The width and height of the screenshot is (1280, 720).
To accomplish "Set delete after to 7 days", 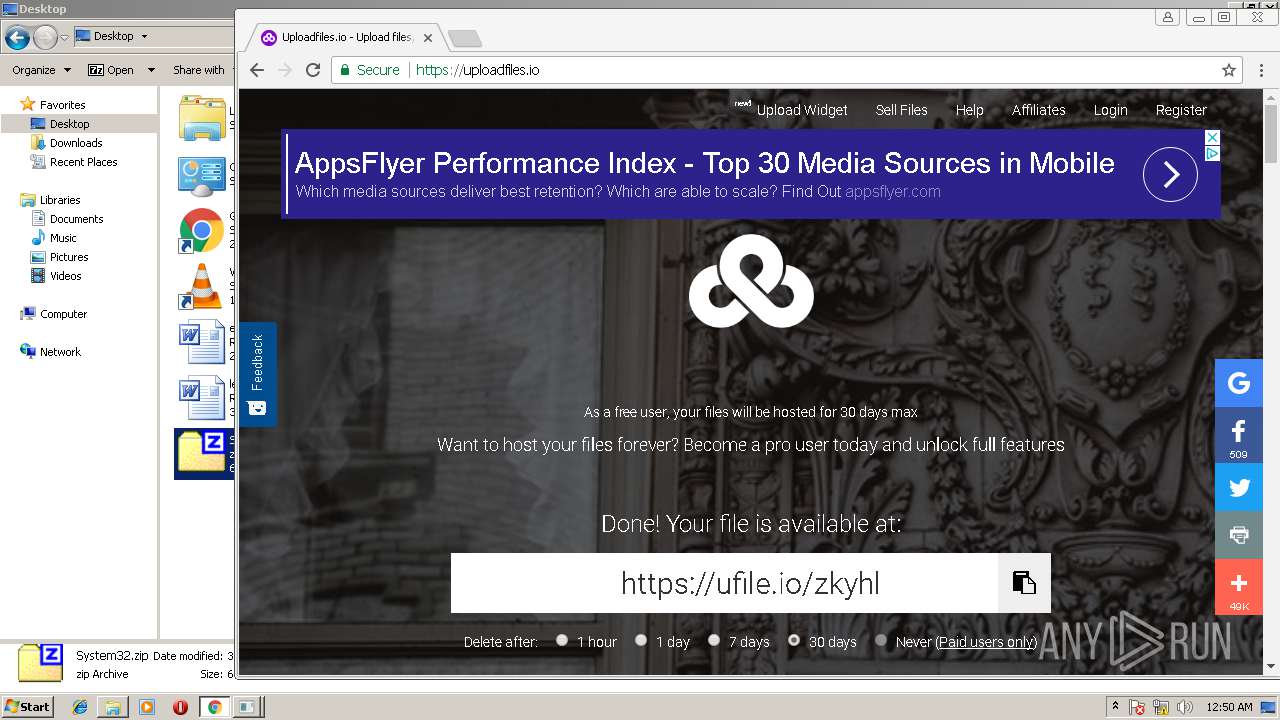I will 714,641.
